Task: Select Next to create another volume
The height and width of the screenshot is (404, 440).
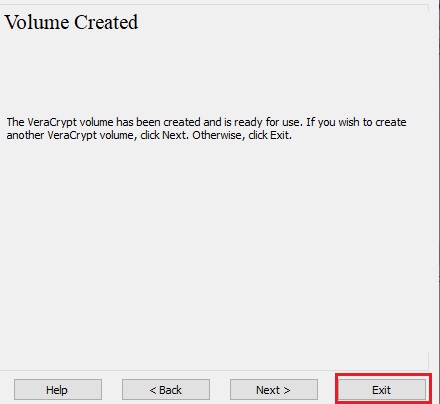Action: 274,389
